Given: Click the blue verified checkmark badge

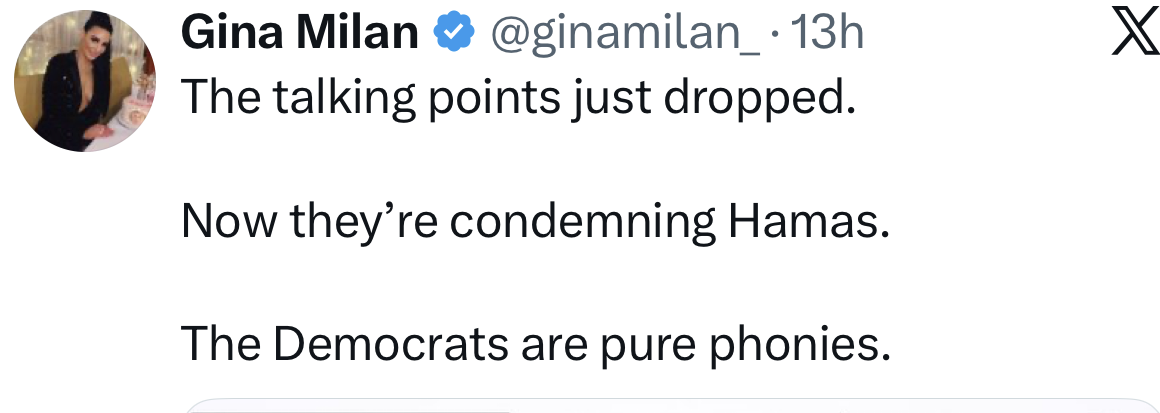Looking at the screenshot, I should [x=452, y=35].
